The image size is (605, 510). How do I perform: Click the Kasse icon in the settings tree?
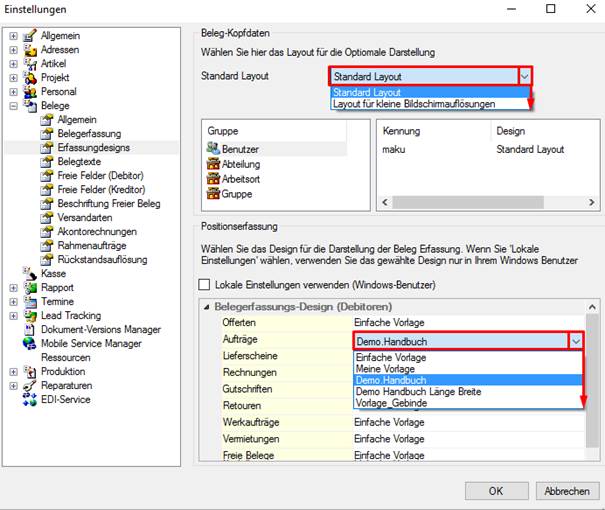tap(29, 273)
